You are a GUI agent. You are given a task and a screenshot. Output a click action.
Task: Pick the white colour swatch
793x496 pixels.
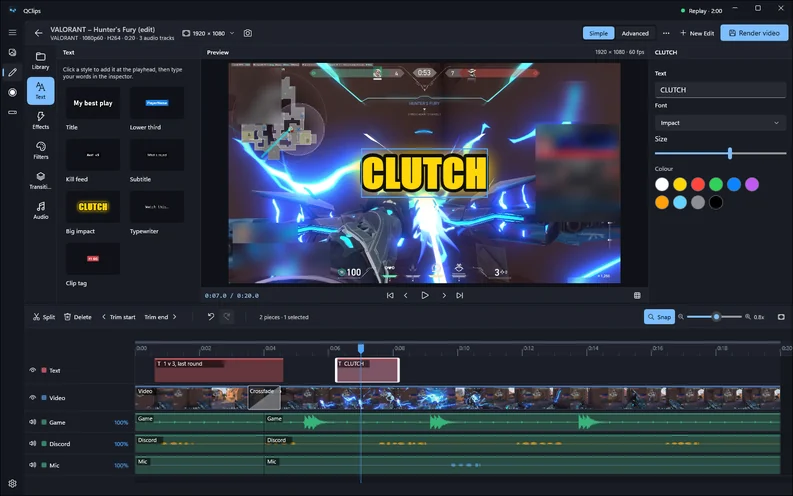(662, 185)
